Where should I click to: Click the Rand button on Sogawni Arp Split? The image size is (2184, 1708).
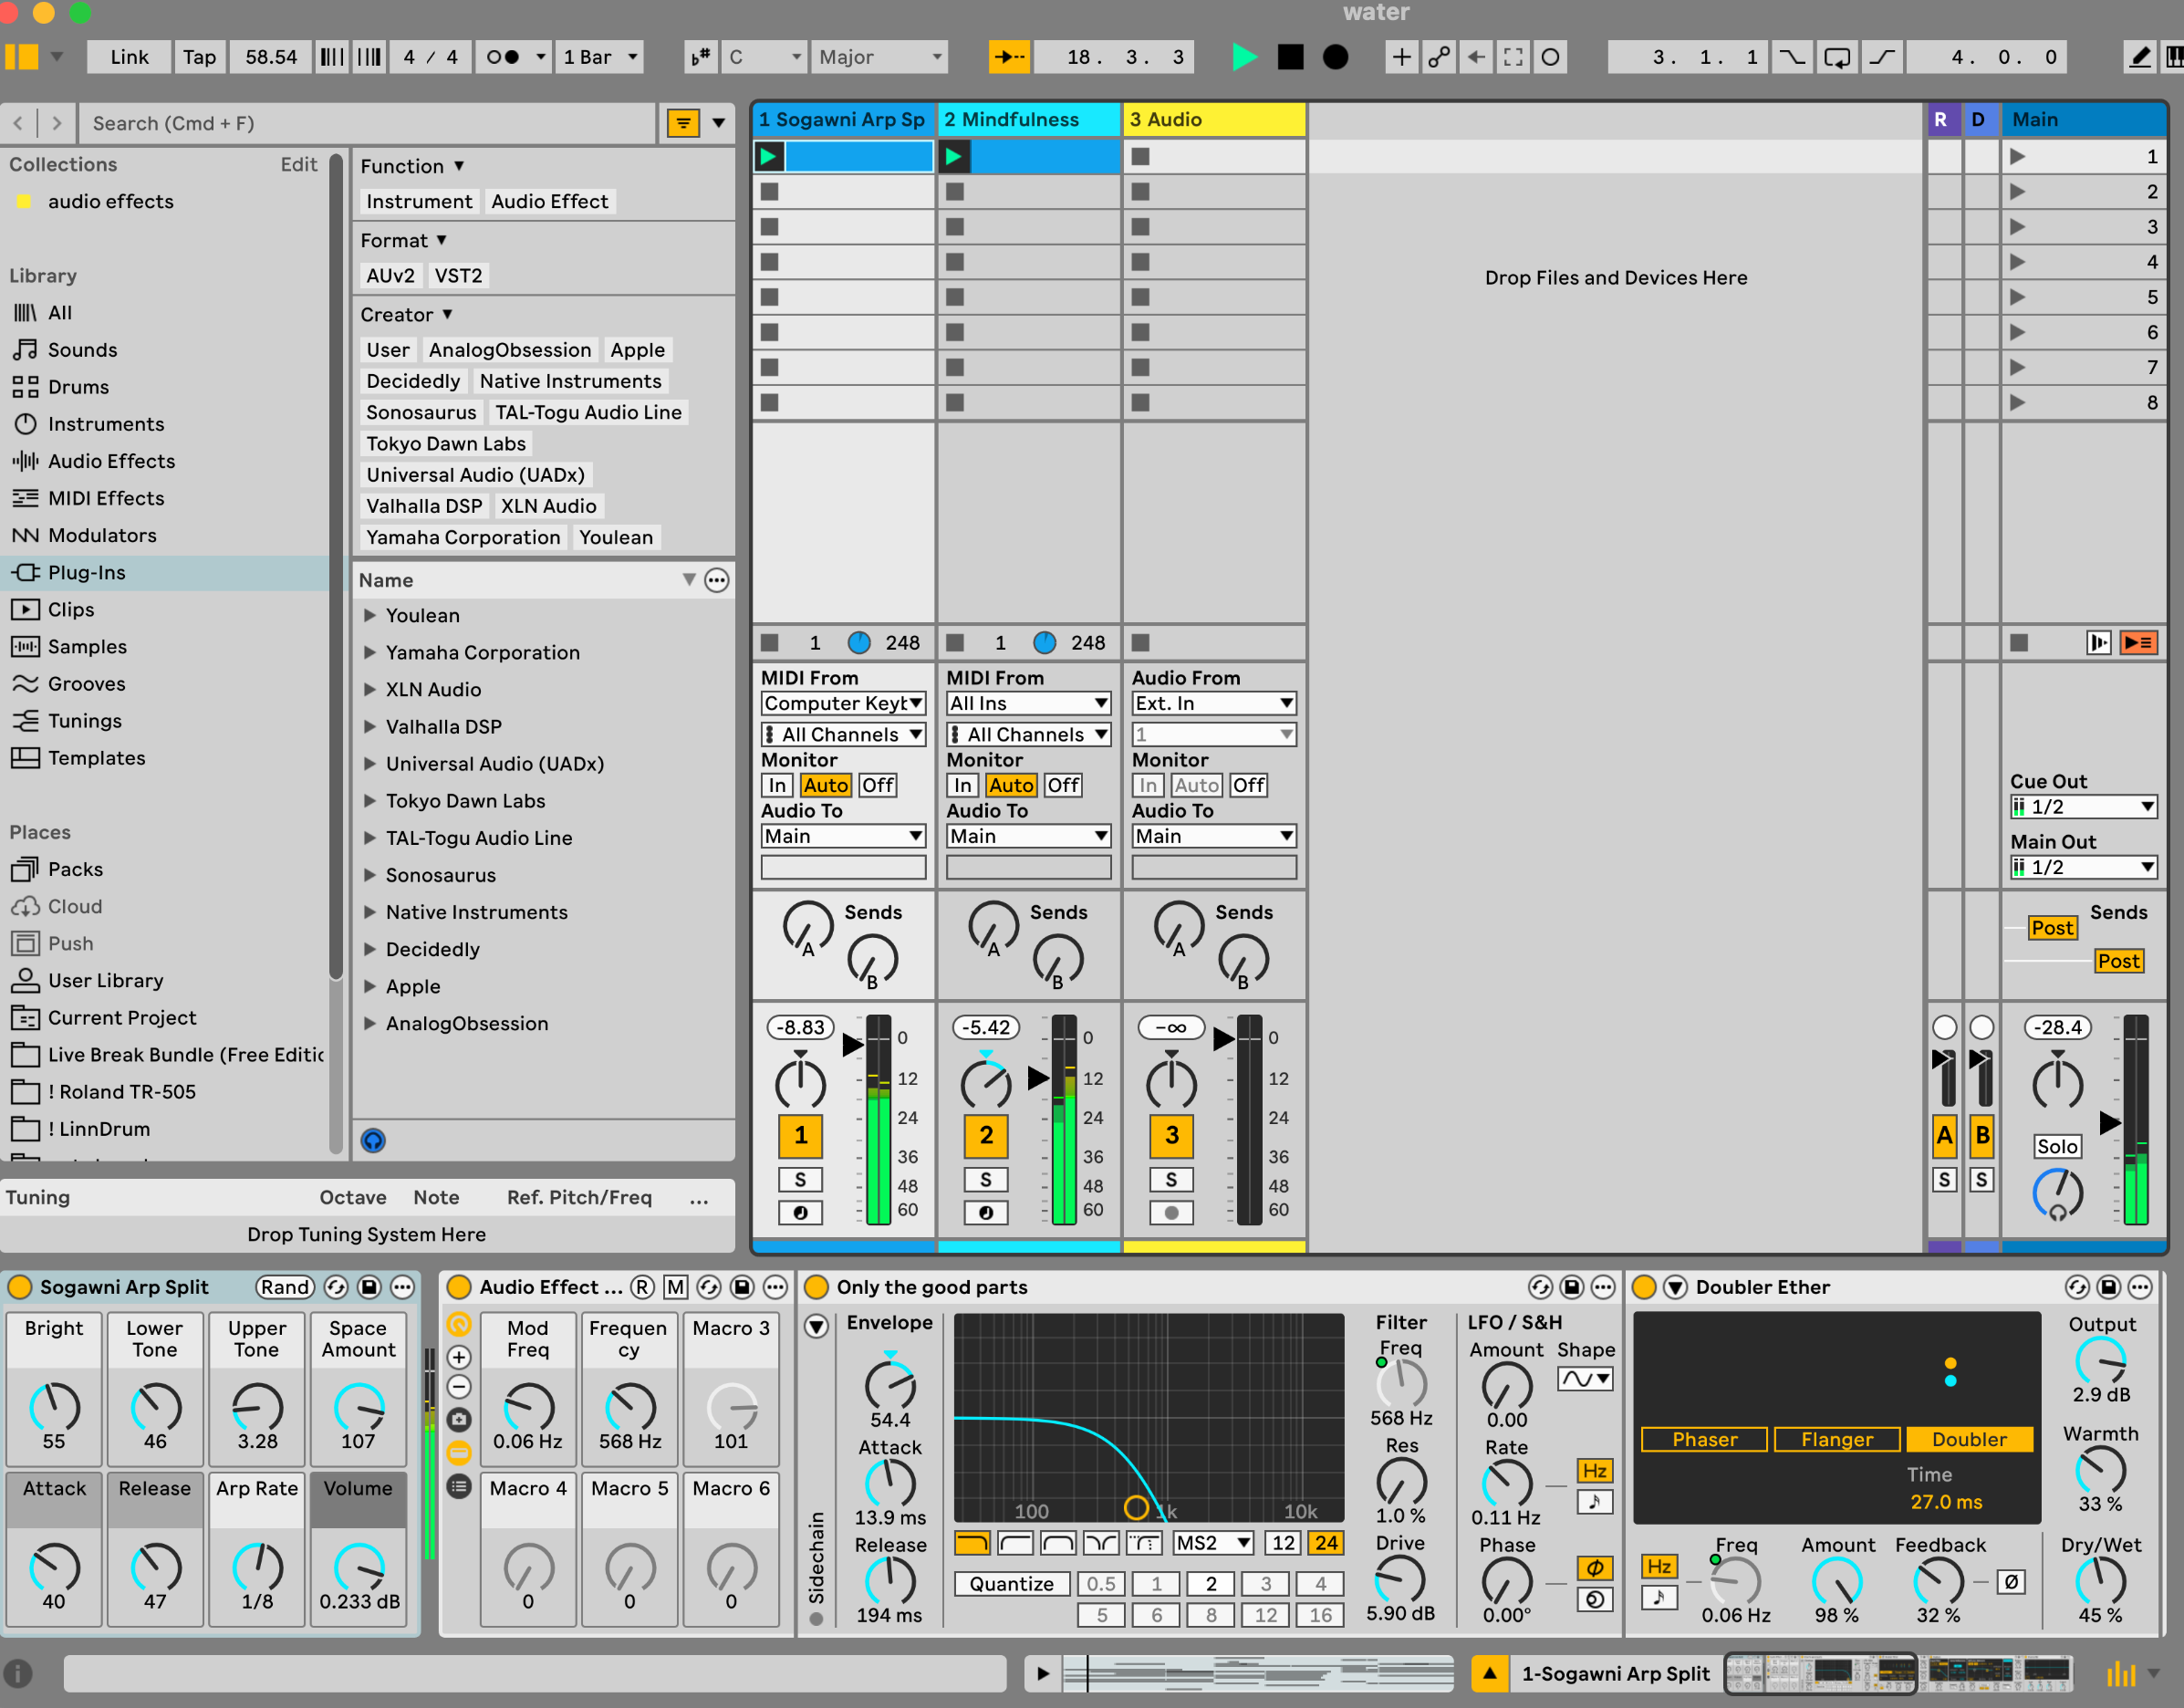(x=285, y=1287)
